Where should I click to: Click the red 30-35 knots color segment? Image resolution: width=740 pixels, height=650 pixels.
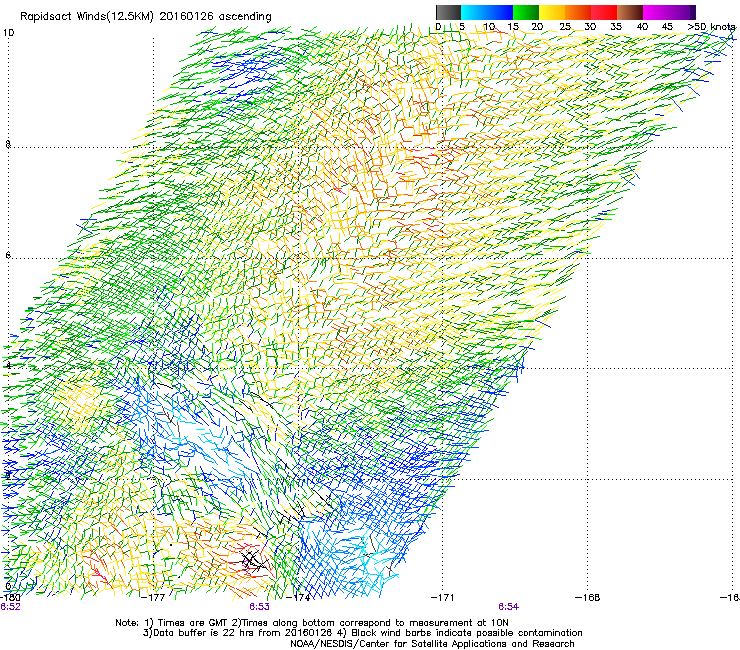(604, 12)
